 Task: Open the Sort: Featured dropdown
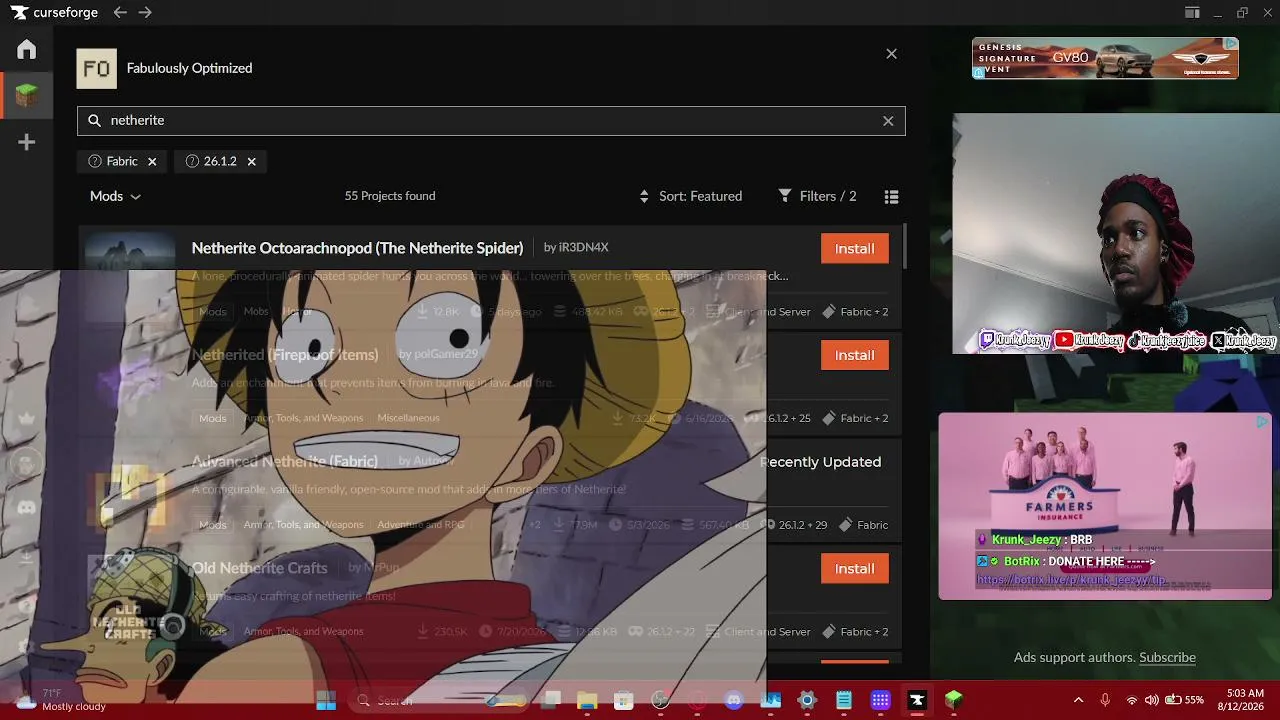point(691,196)
